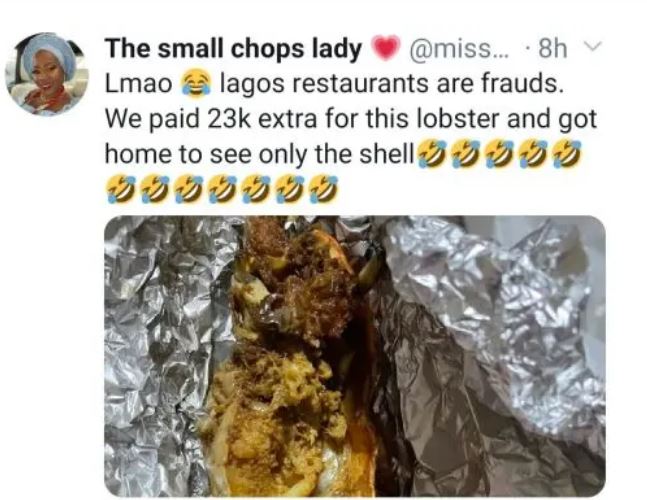The width and height of the screenshot is (647, 500).
Task: Click text "home to see only the shell"
Action: click(x=260, y=154)
